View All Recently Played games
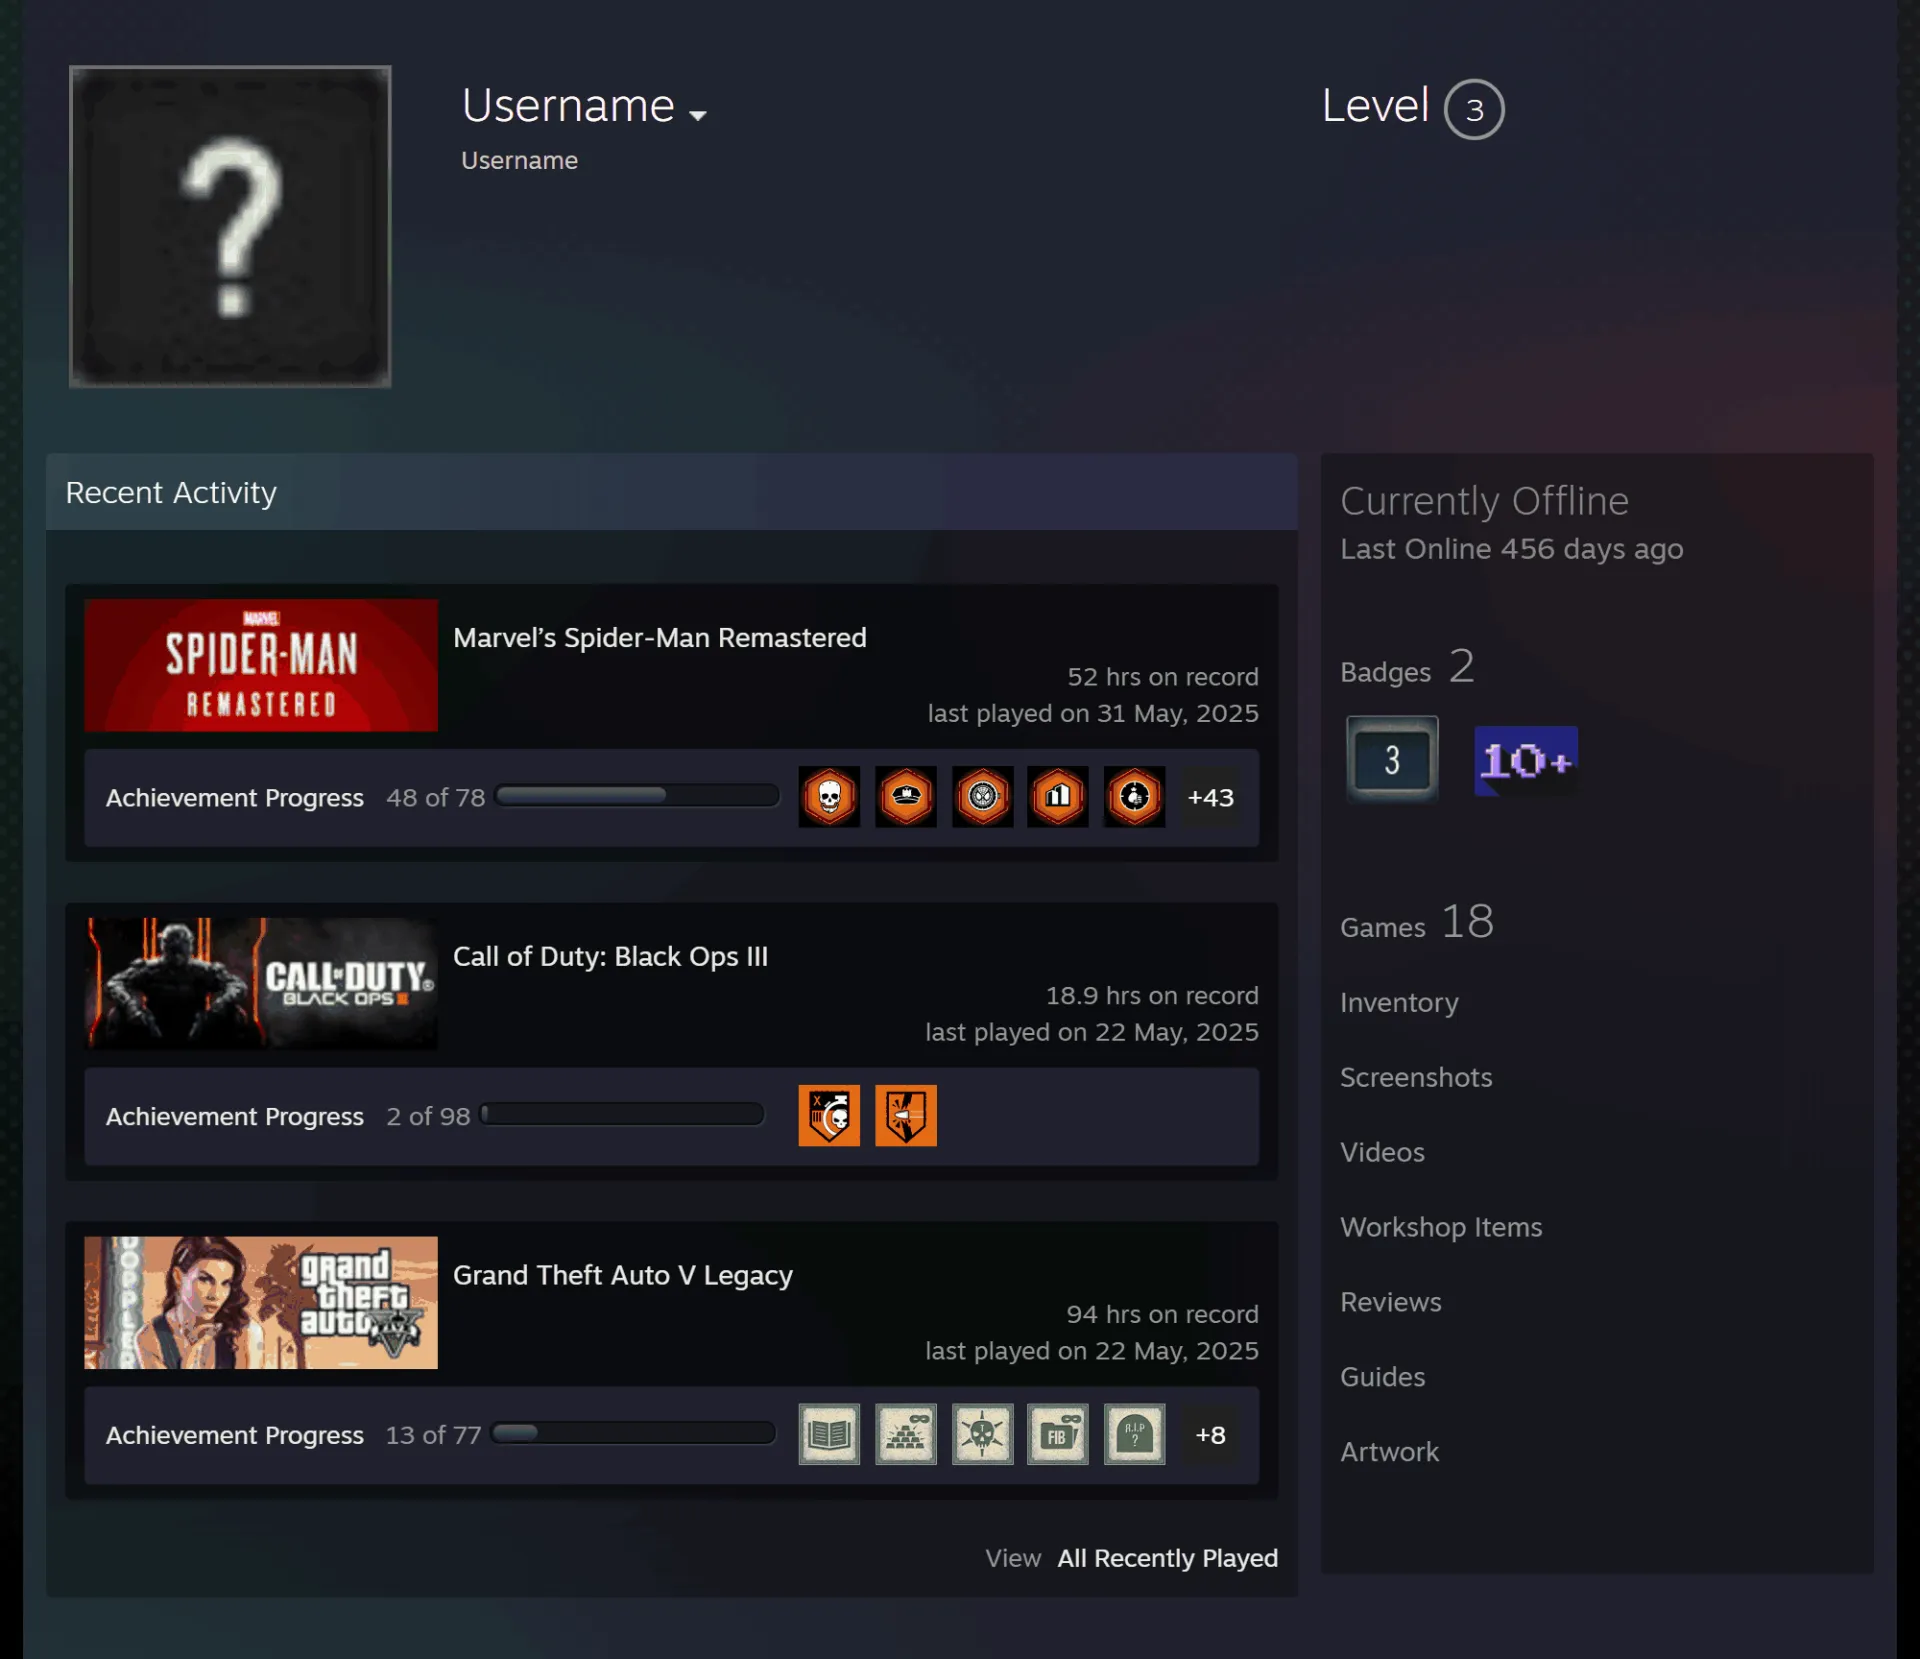Viewport: 1920px width, 1659px height. pyautogui.click(x=1167, y=1558)
